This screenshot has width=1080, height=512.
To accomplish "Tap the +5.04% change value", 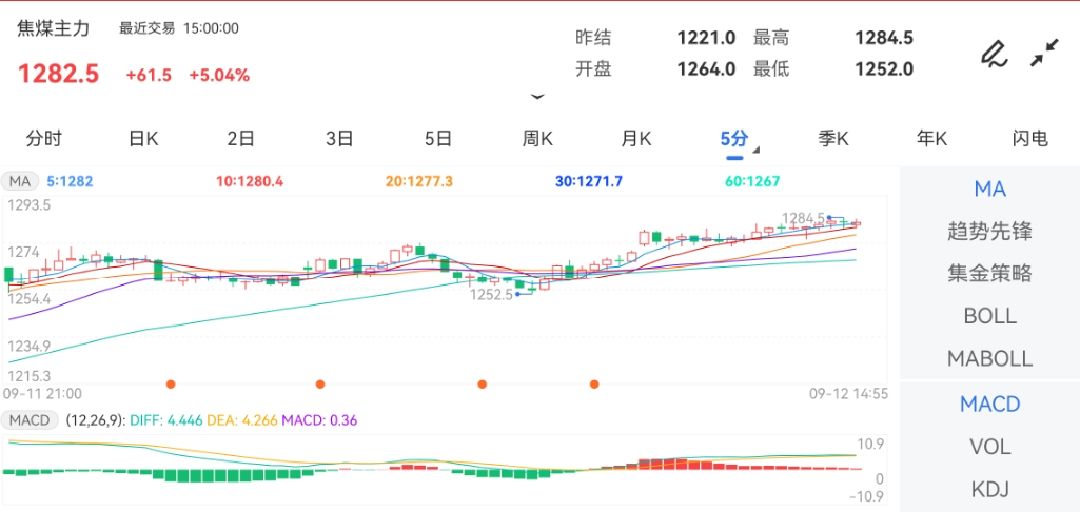I will (x=220, y=75).
